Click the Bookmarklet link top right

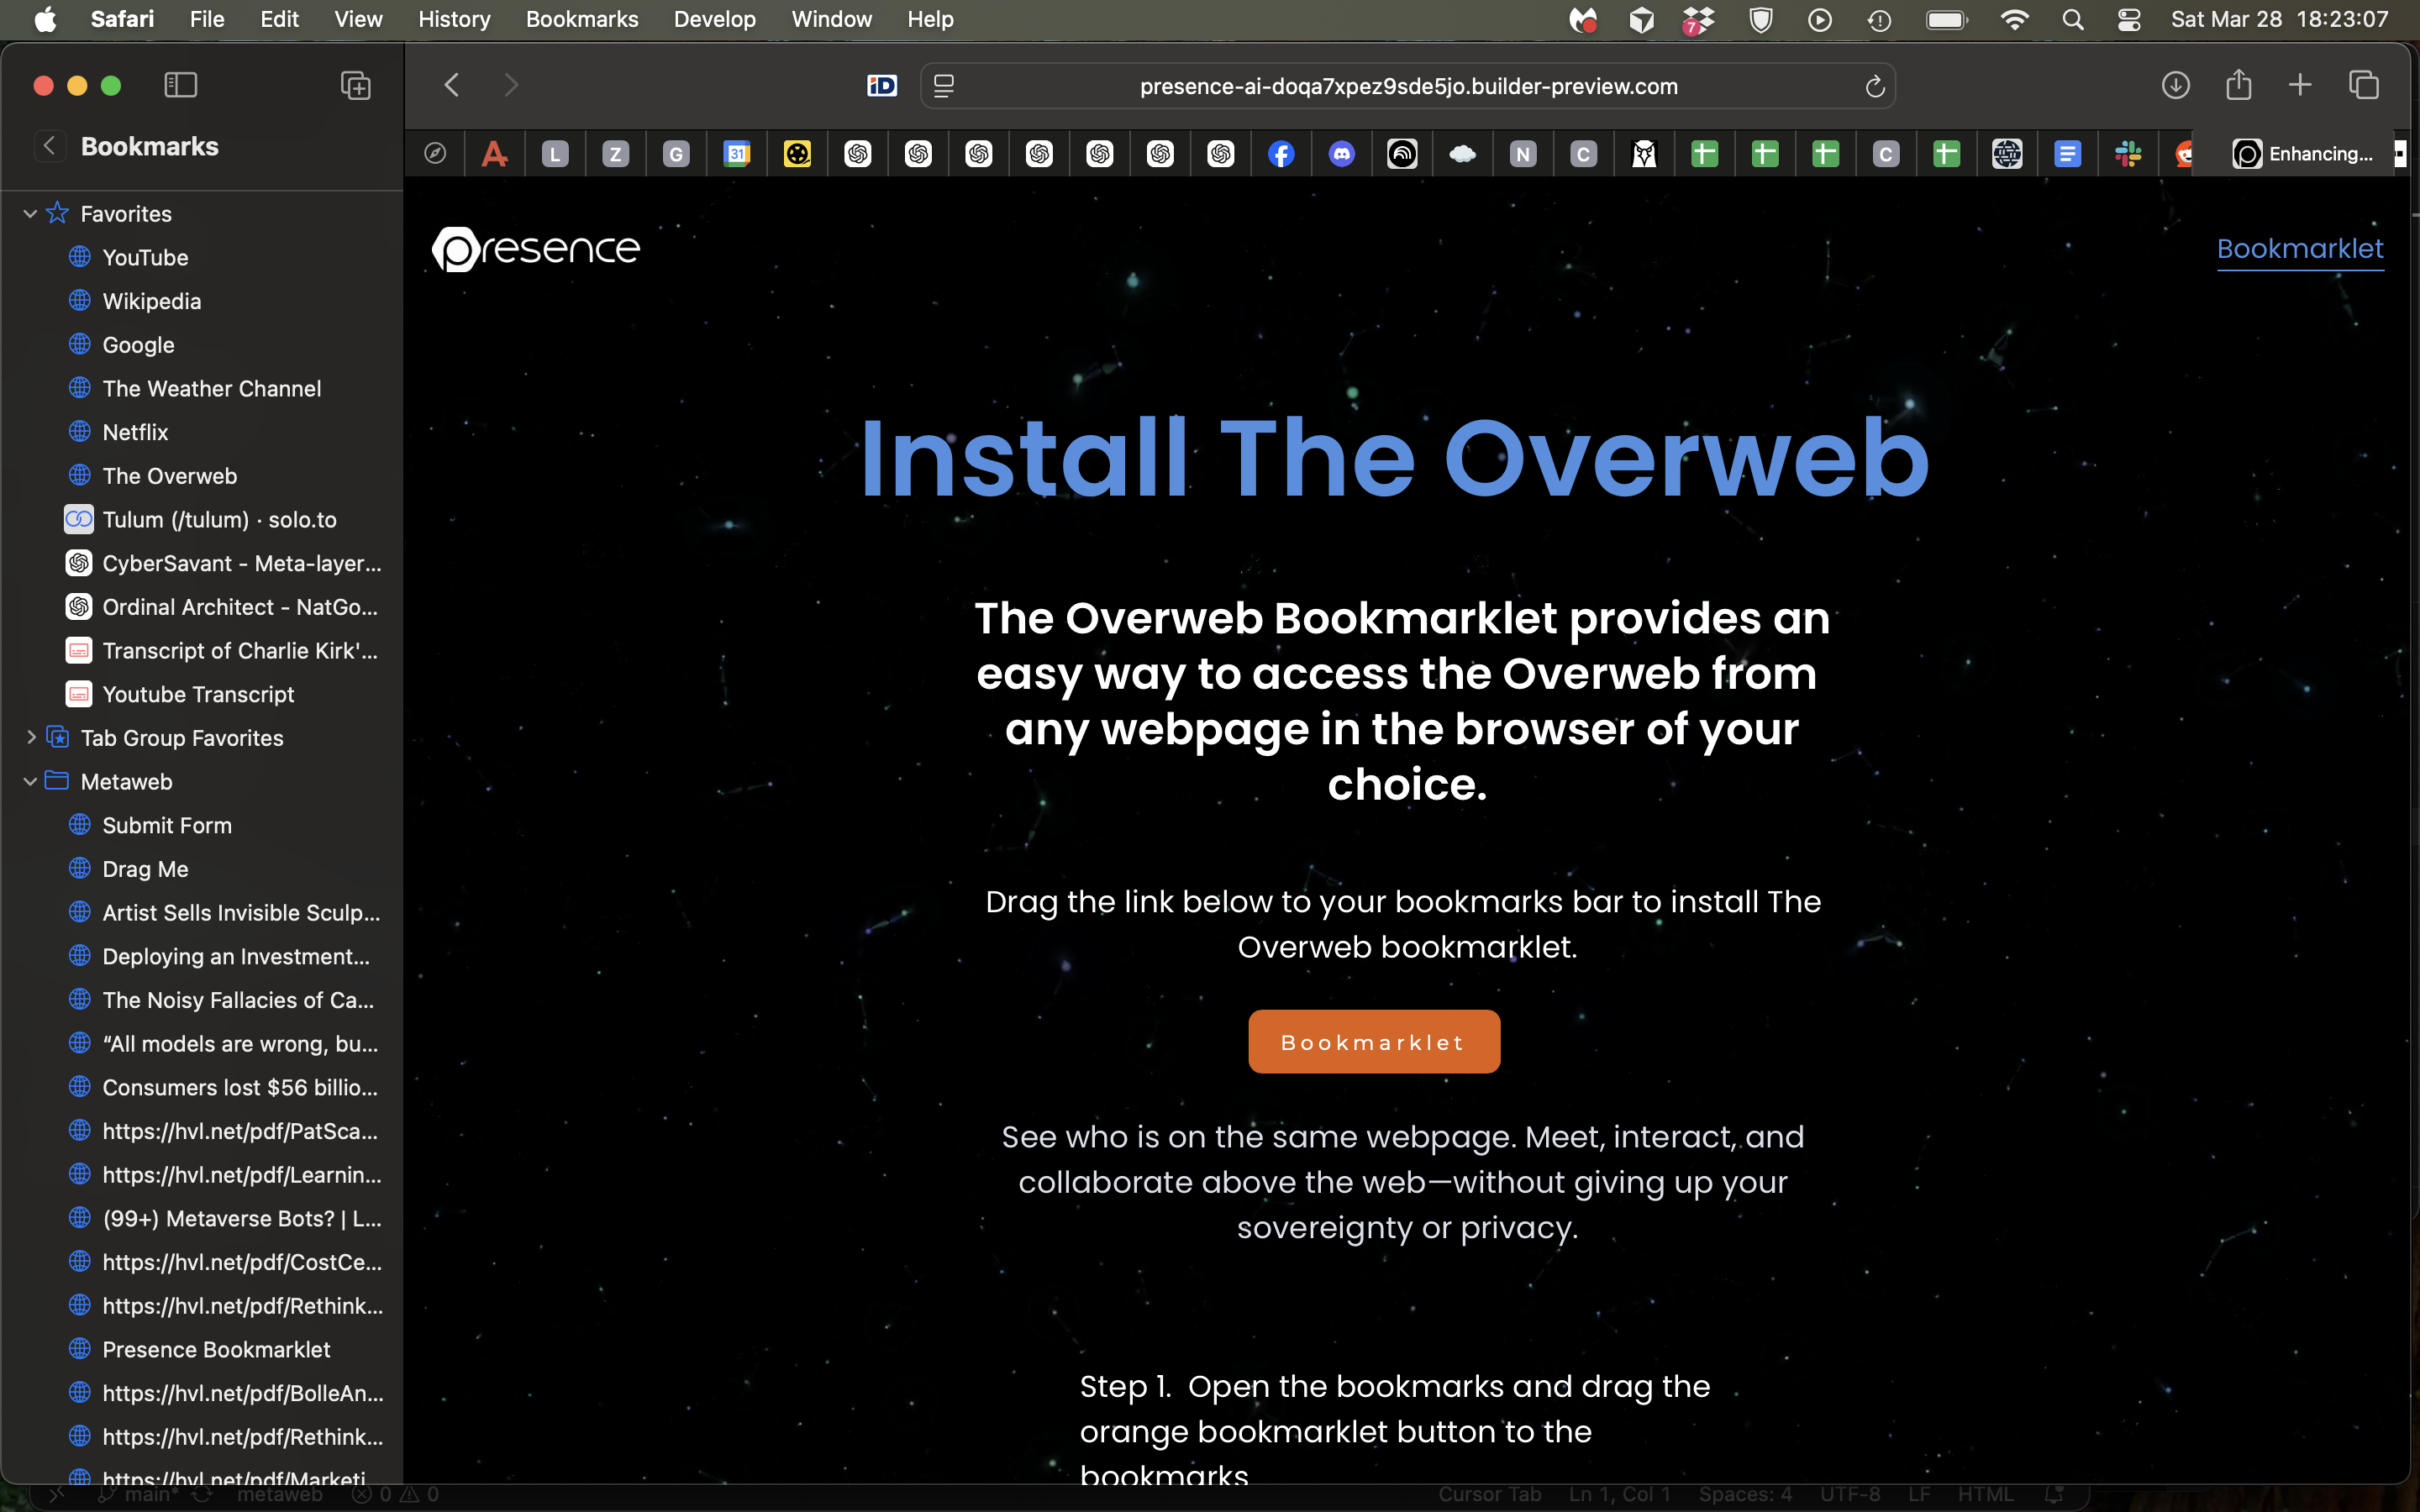click(x=2299, y=249)
